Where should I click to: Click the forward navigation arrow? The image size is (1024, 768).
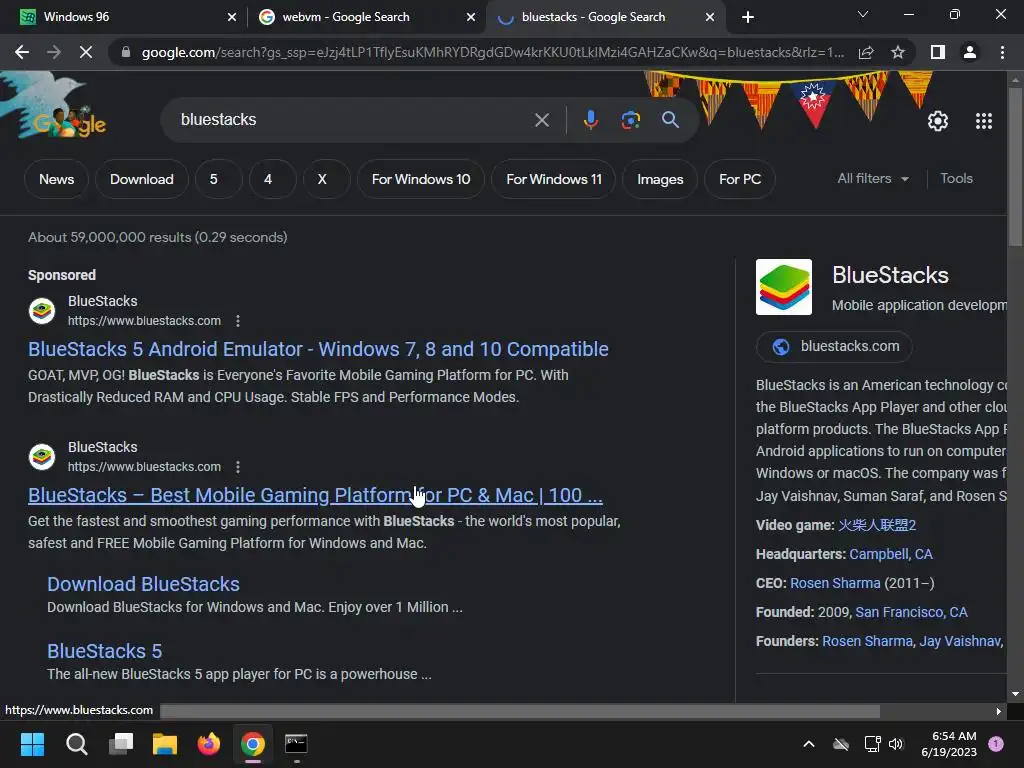tap(54, 52)
